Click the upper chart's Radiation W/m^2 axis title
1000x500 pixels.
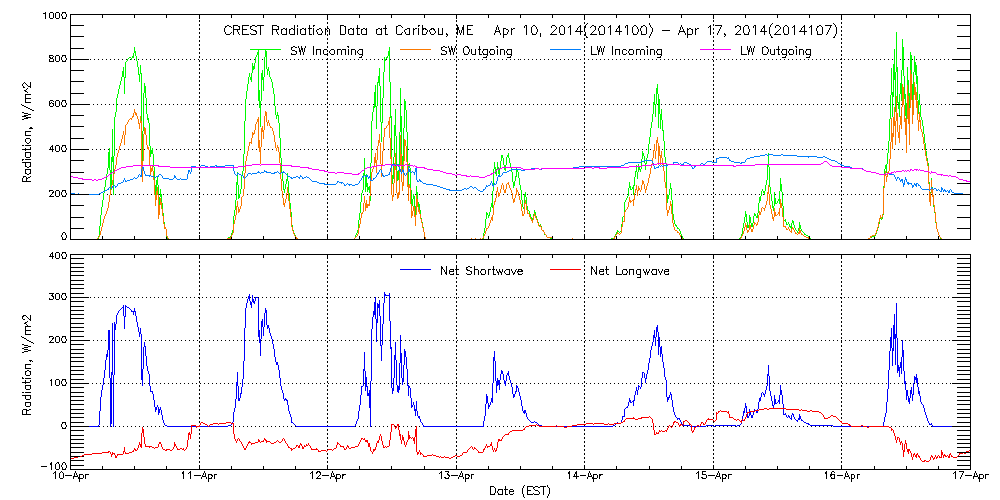29,129
